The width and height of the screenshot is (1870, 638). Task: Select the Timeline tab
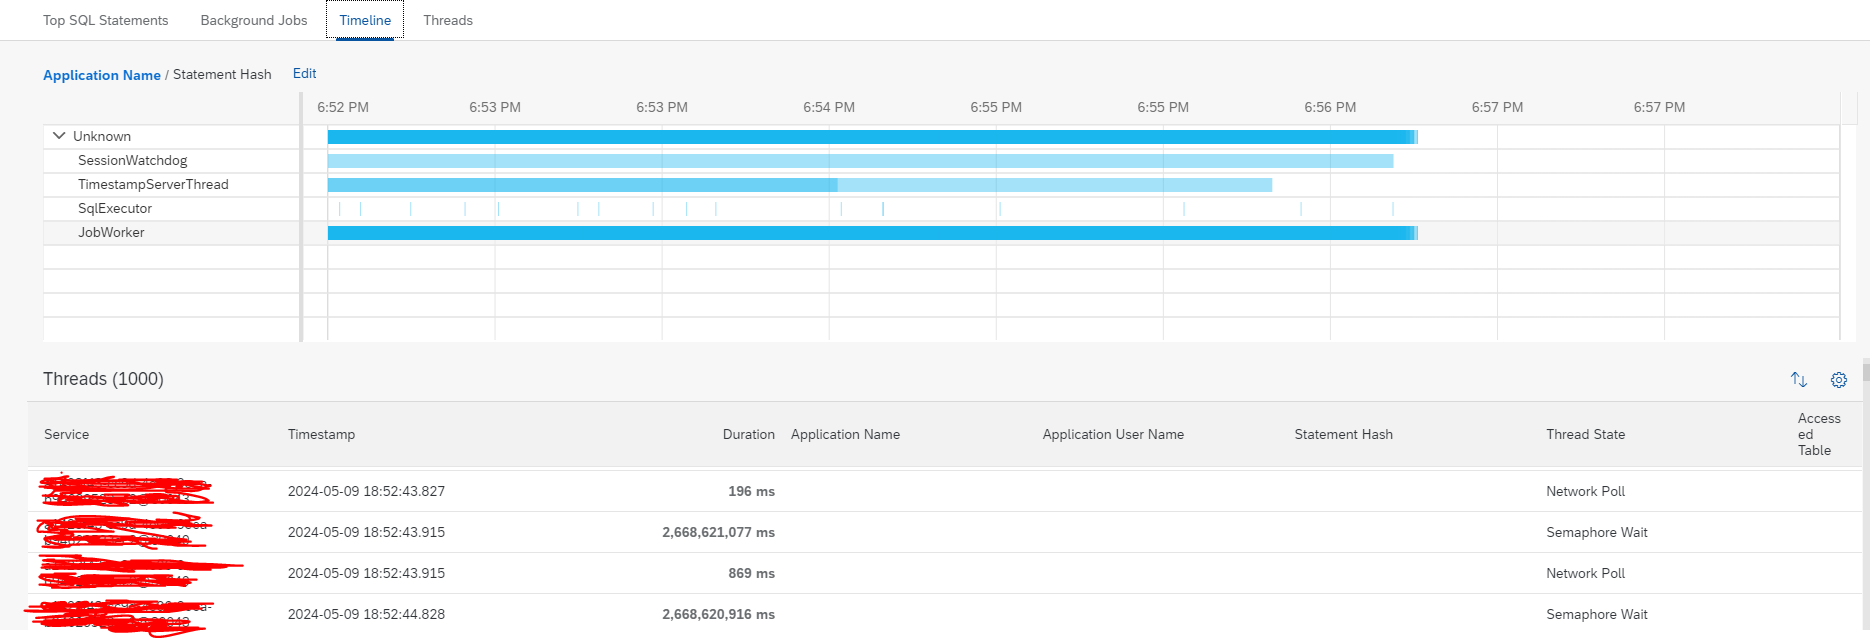365,20
